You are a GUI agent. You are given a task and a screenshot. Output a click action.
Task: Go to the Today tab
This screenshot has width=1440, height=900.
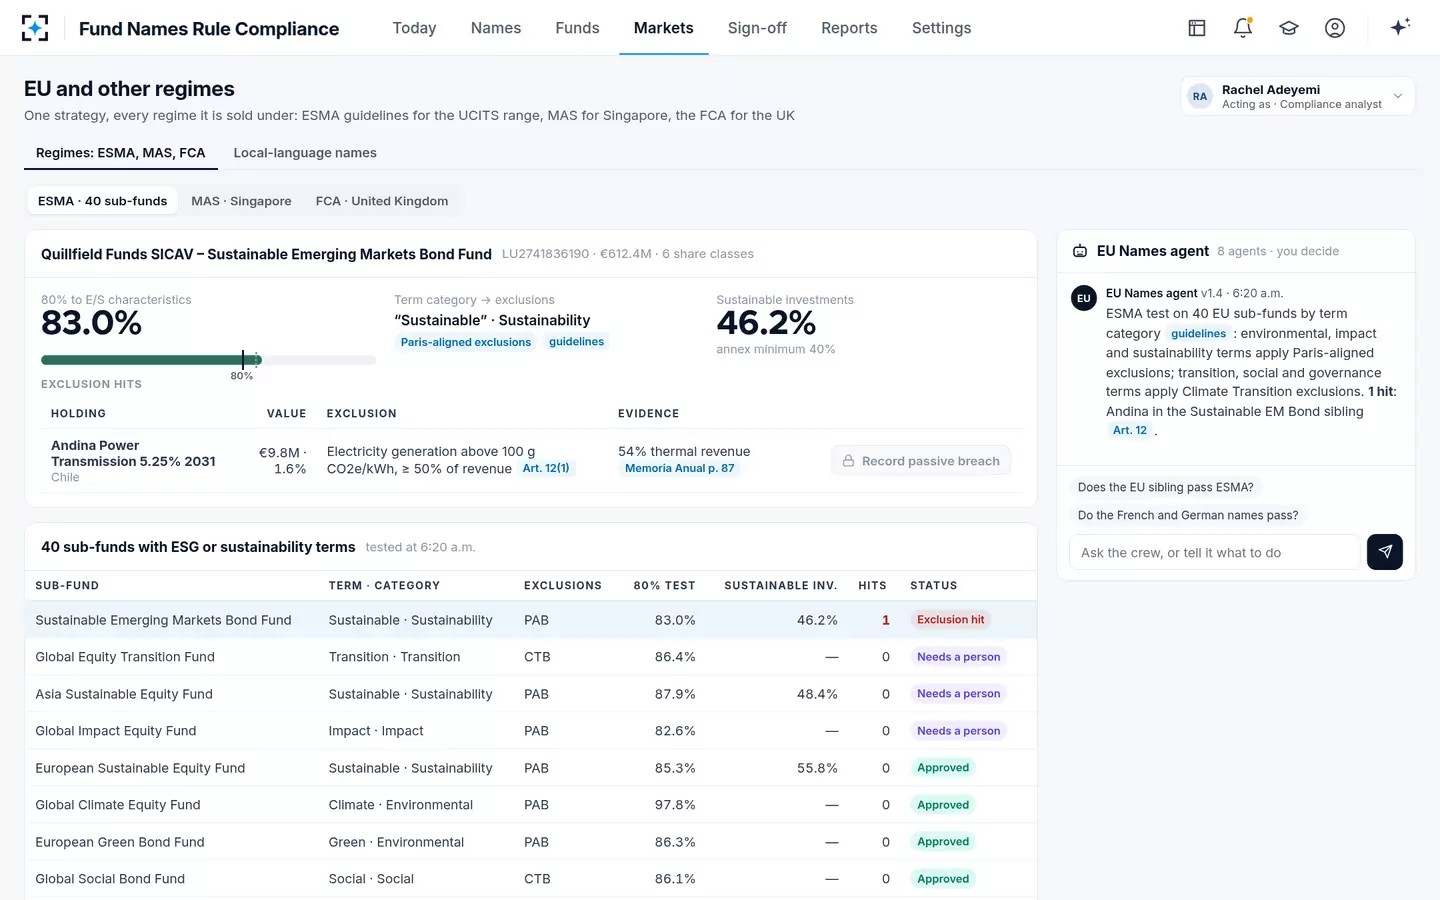tap(414, 28)
